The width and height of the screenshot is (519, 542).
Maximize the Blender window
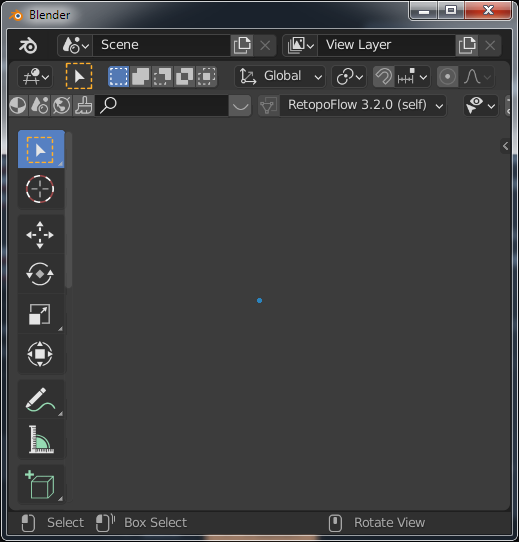[x=451, y=10]
